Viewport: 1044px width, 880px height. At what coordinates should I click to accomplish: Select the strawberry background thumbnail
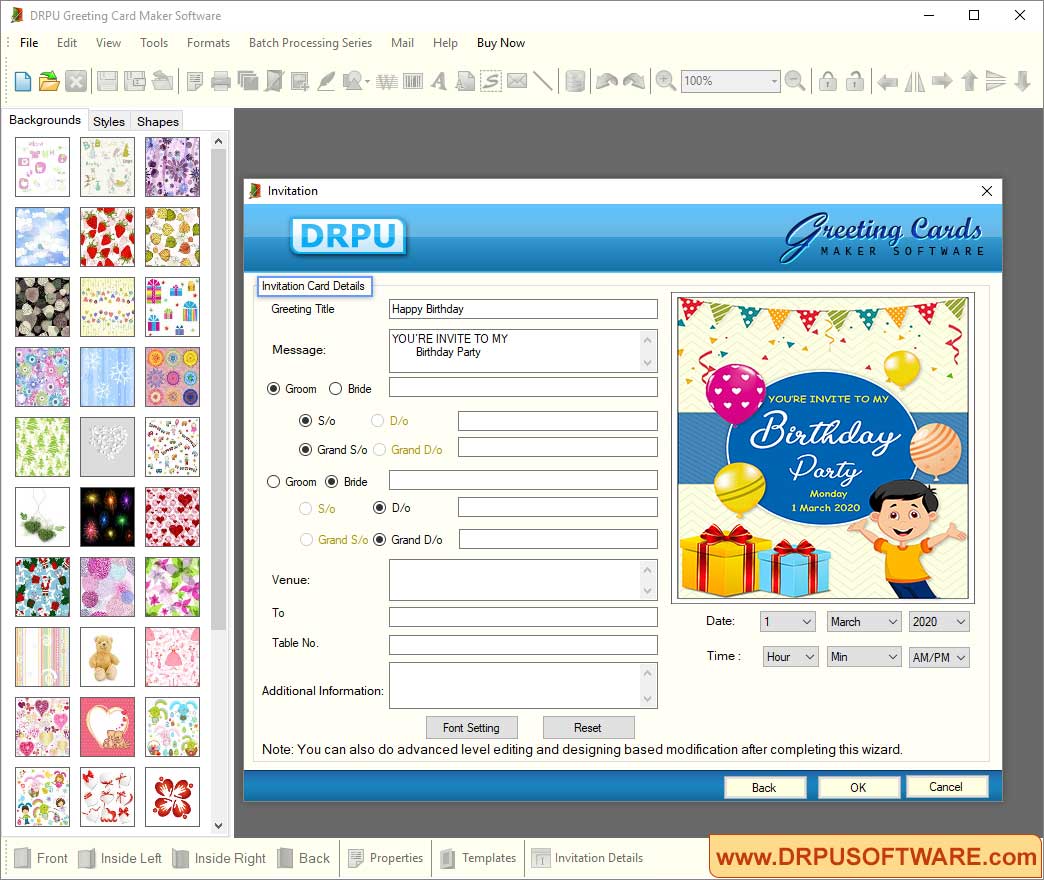(107, 237)
